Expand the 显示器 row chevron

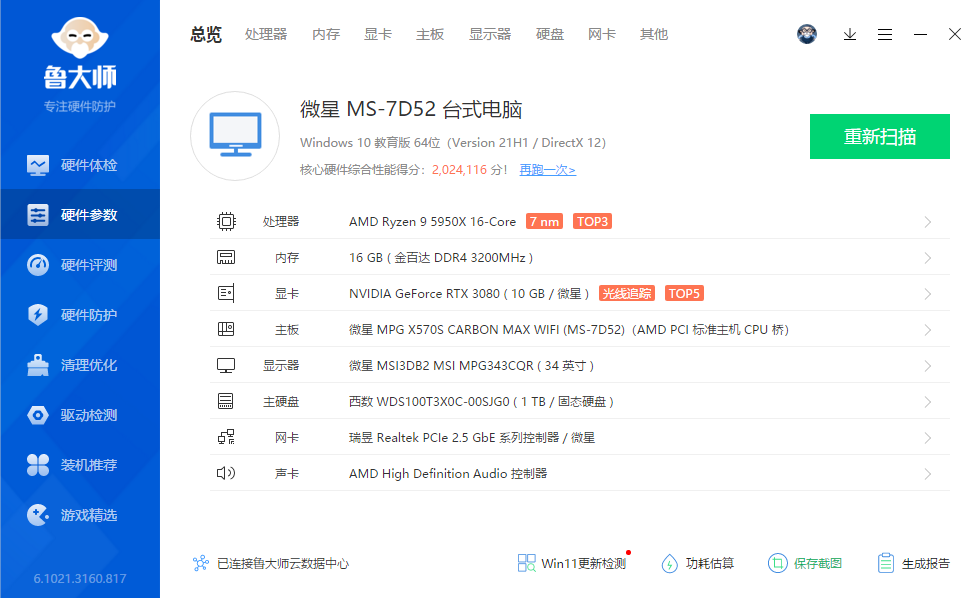tap(928, 366)
